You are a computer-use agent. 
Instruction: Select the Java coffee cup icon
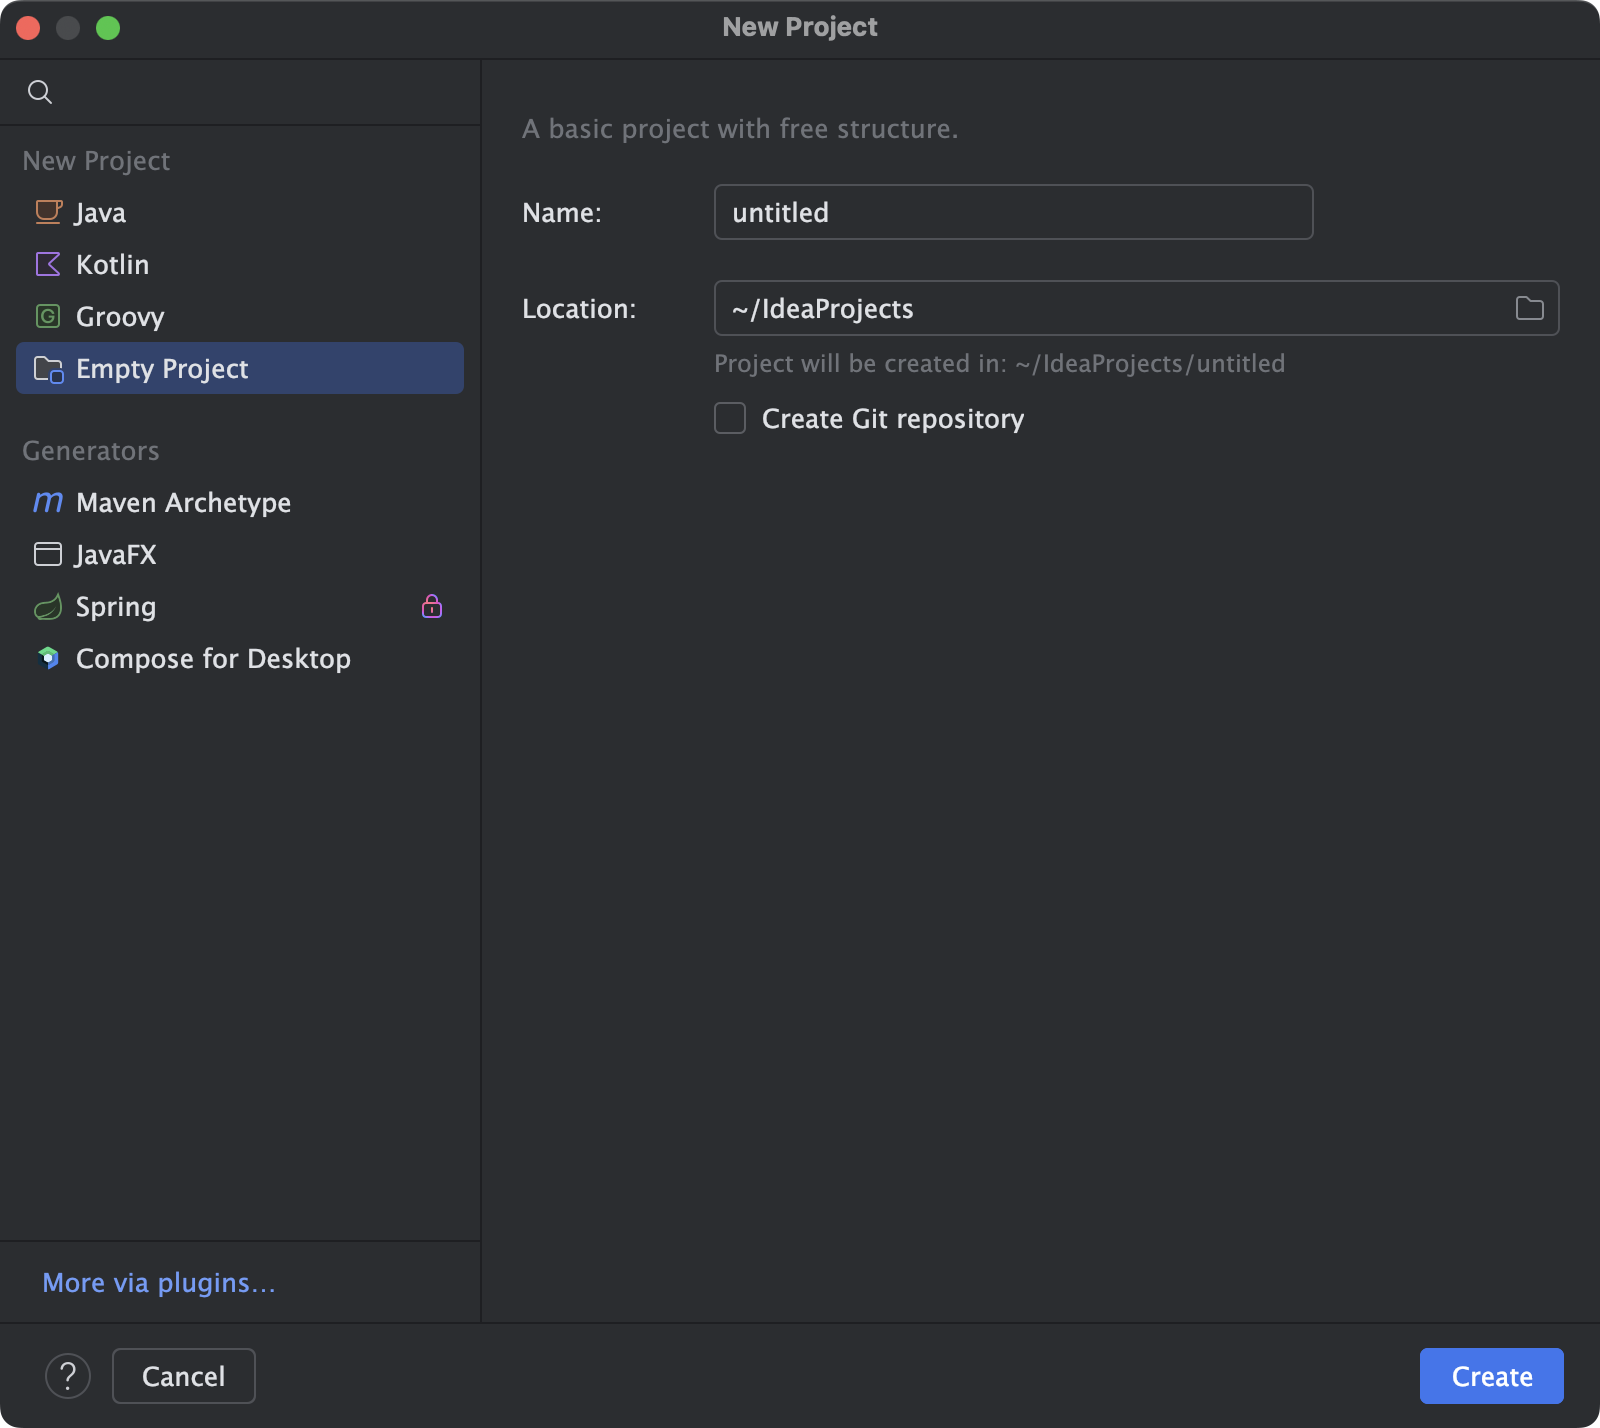48,212
